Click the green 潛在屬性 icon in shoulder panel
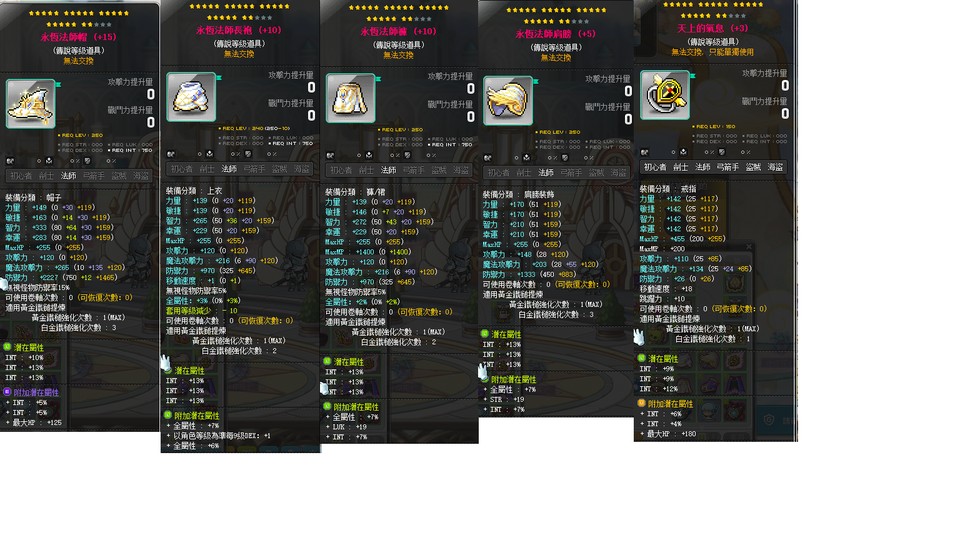960x540 pixels. point(485,334)
